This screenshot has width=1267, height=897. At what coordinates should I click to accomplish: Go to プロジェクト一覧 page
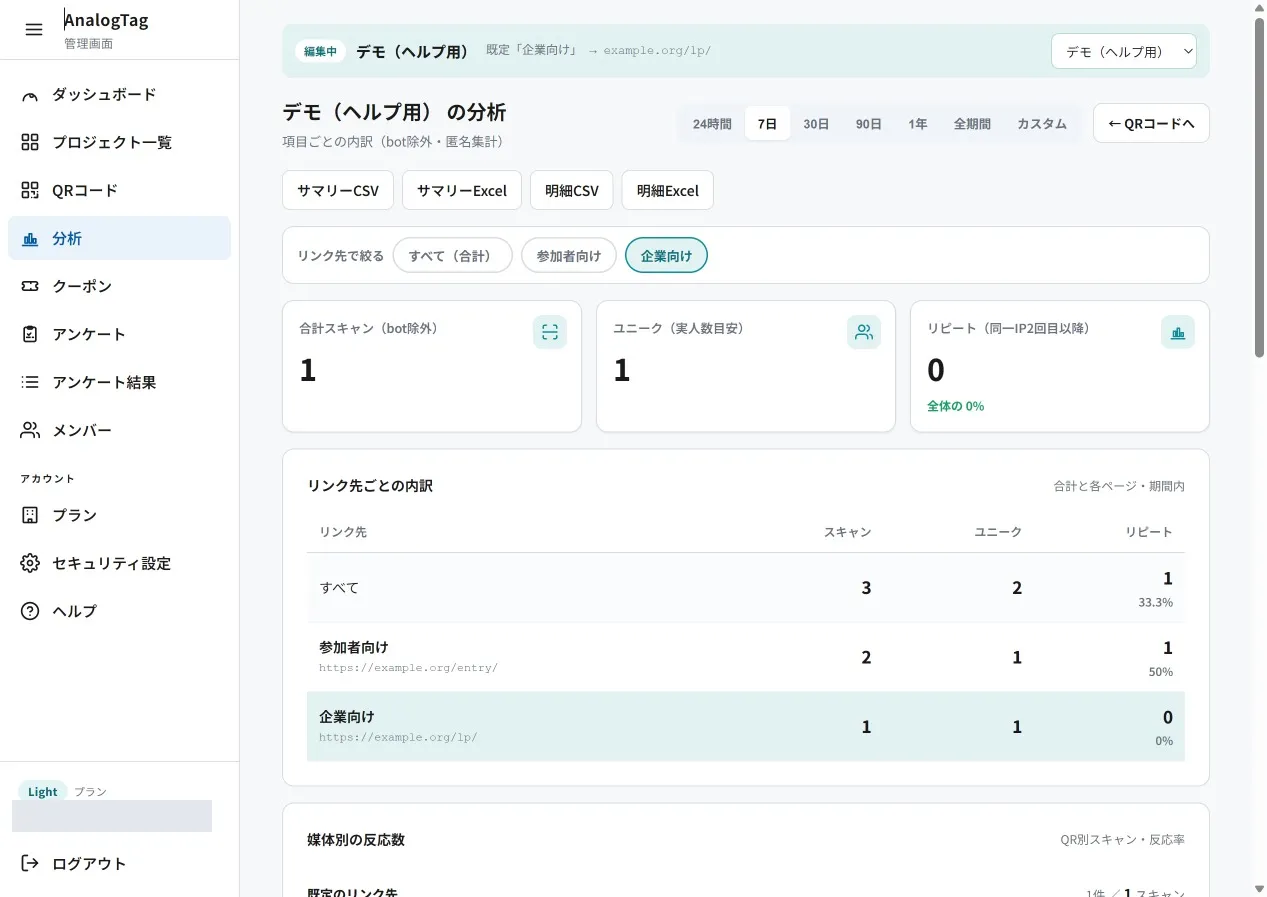coord(119,143)
